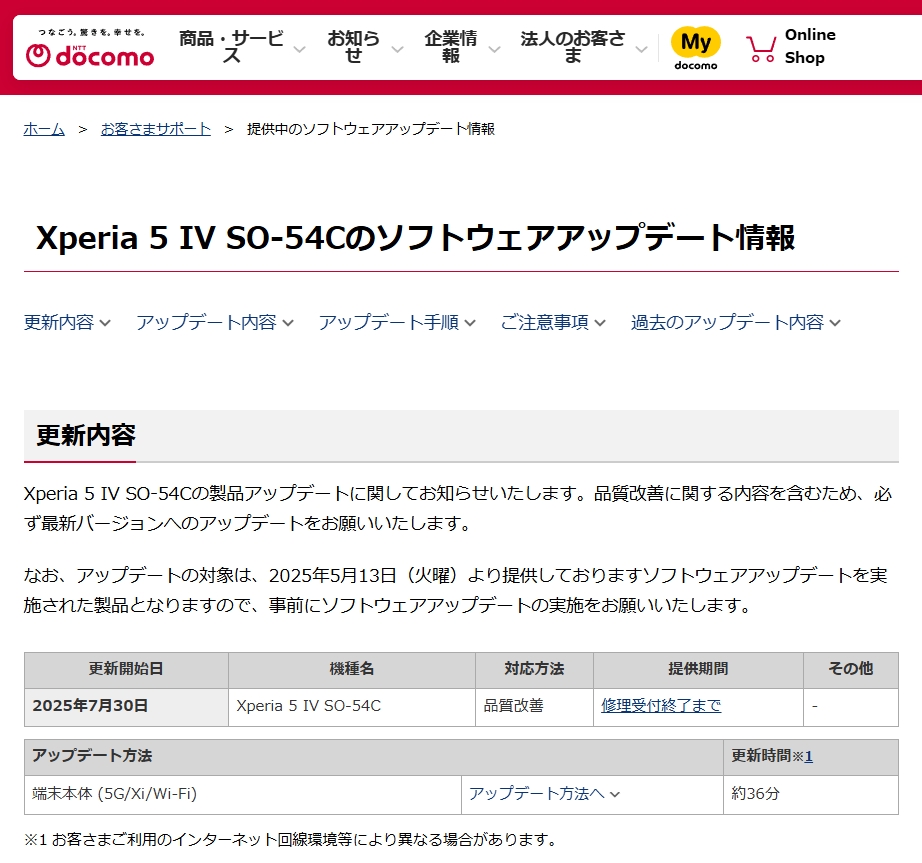The height and width of the screenshot is (863, 922).
Task: Expand chevron next to 商品・サービス
Action: [299, 49]
